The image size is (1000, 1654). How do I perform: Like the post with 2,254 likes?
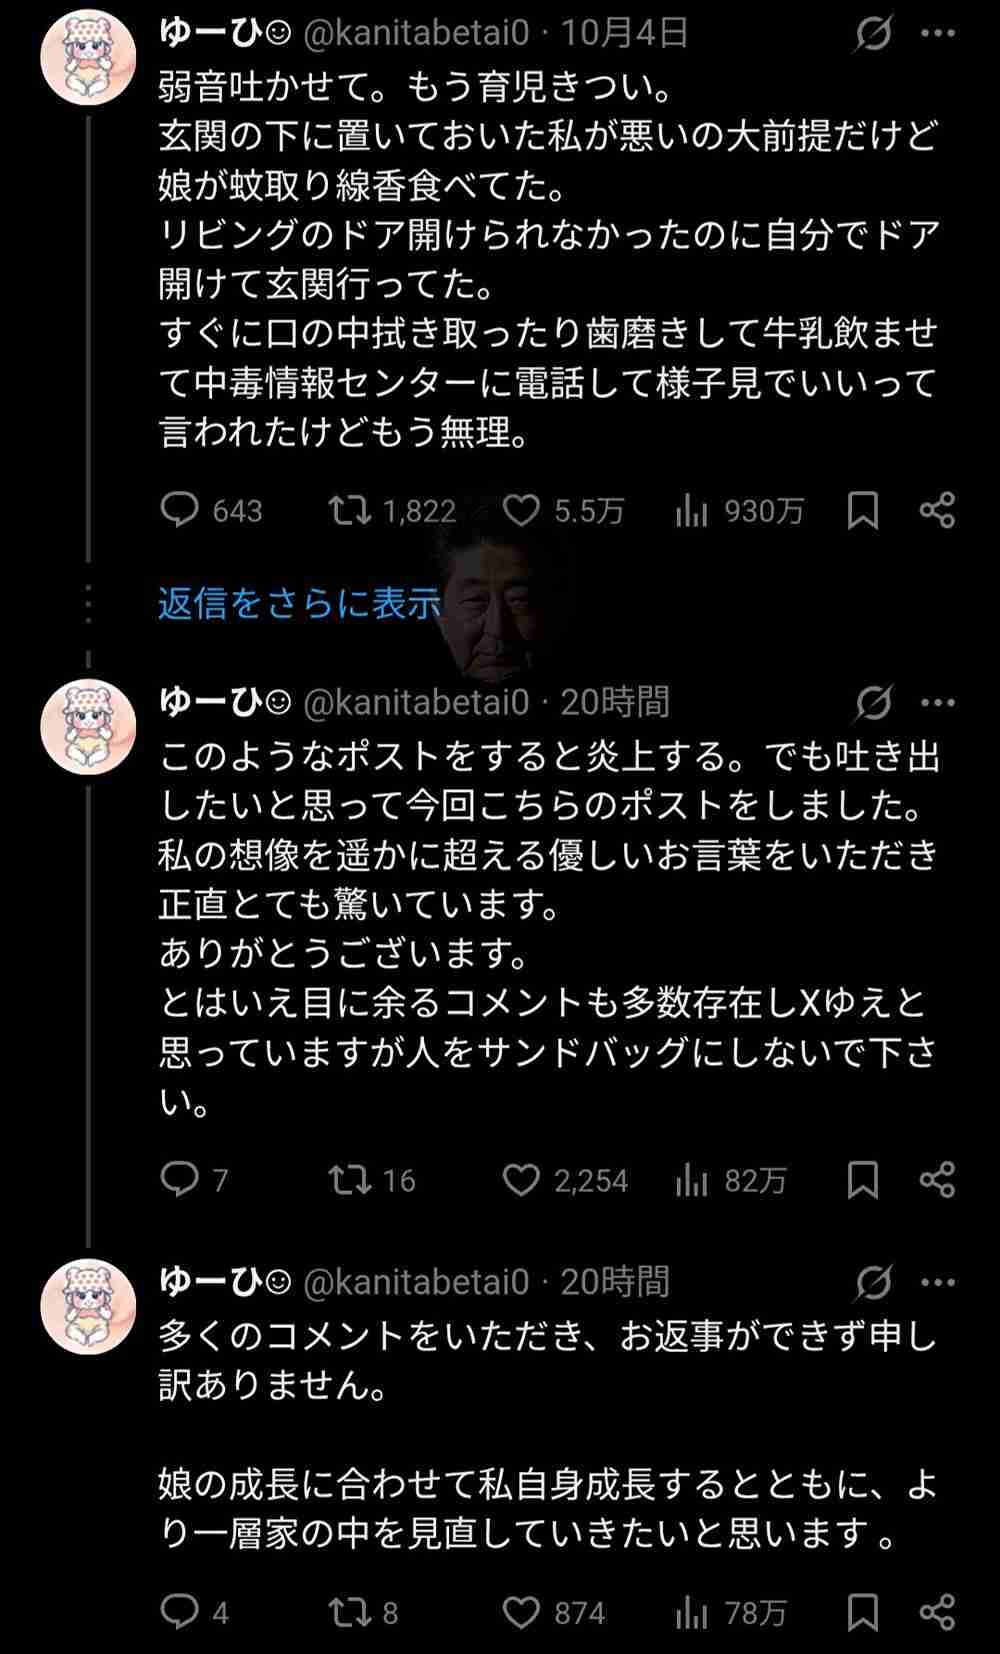click(521, 1180)
